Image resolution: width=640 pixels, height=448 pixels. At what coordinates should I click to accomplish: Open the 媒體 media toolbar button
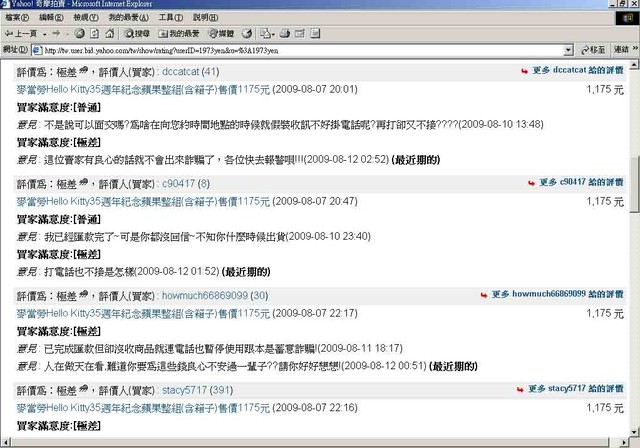(x=221, y=34)
